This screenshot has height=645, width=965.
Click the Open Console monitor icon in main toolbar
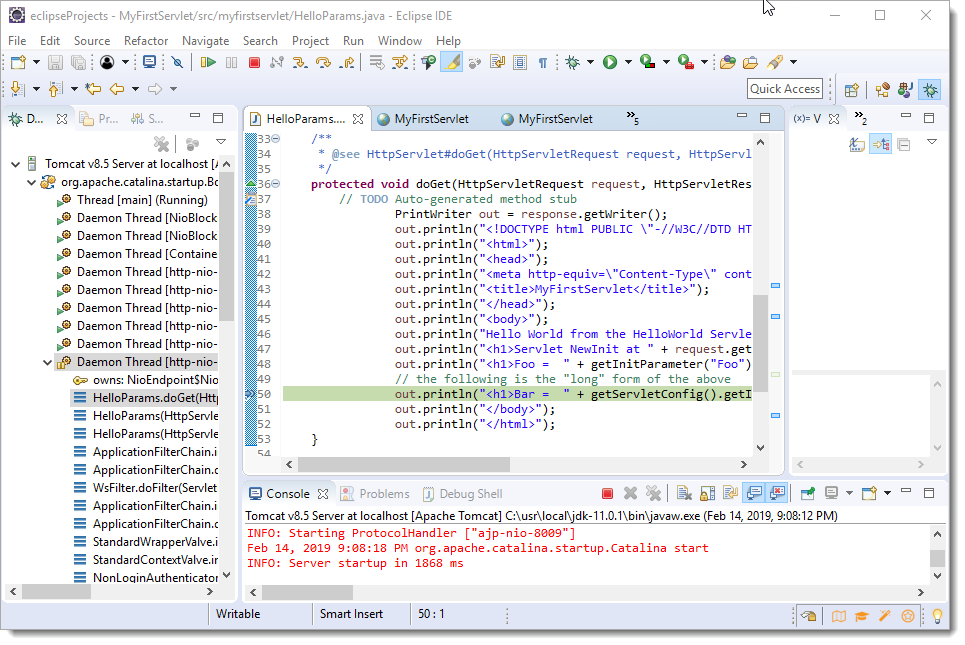point(149,62)
